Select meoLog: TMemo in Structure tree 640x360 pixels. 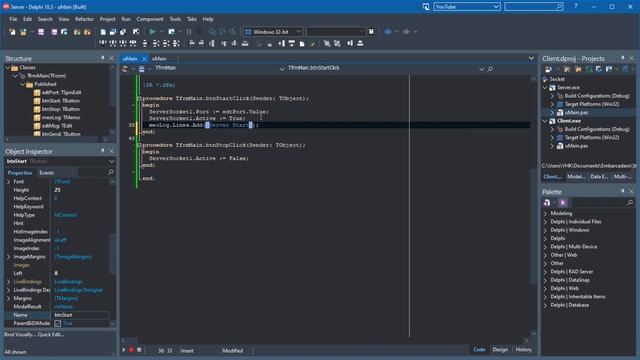tap(60, 118)
